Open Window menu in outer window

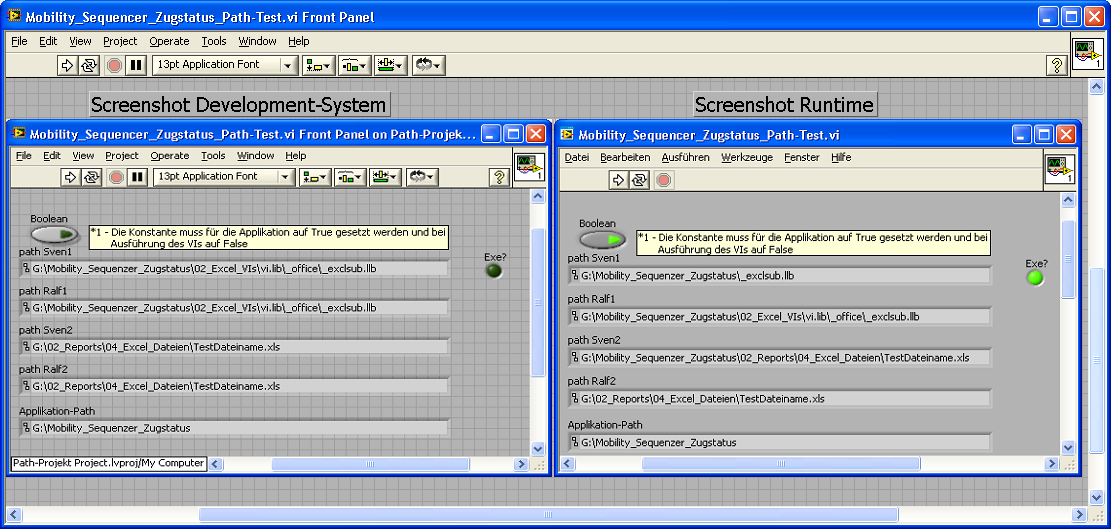coord(257,41)
